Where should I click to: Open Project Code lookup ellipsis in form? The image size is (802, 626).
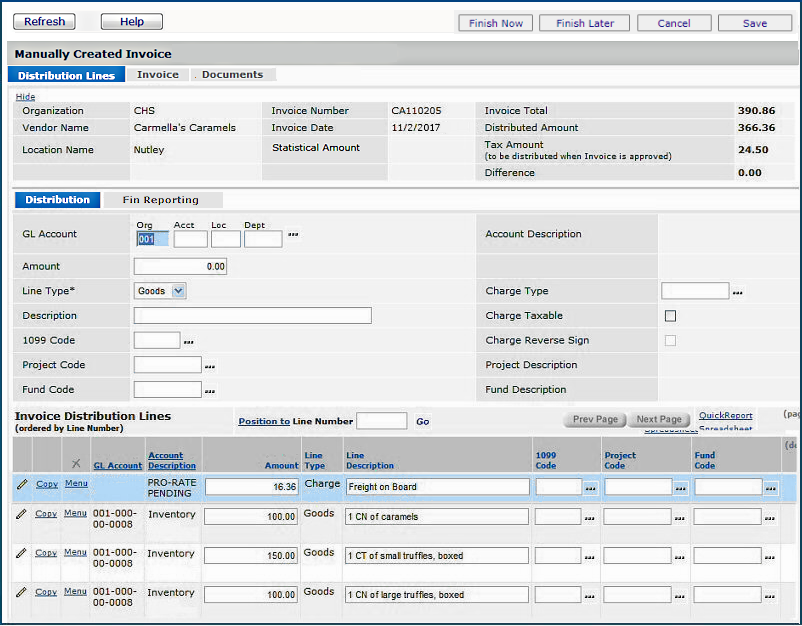(210, 366)
